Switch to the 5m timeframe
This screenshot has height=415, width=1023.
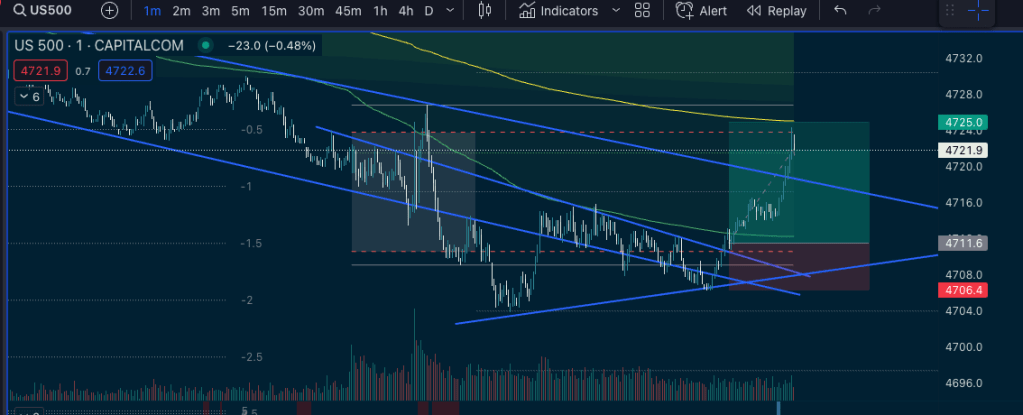240,11
